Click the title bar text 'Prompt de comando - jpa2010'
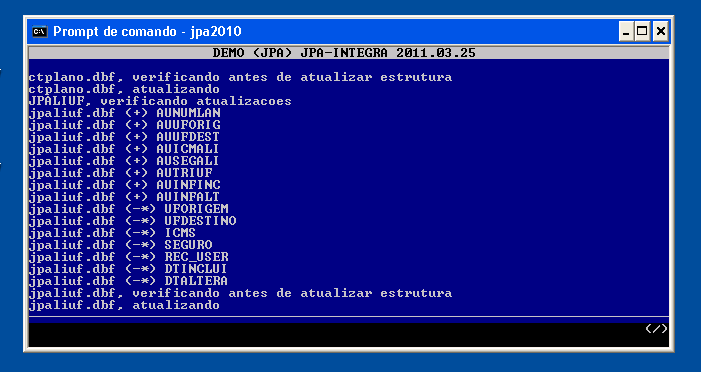This screenshot has width=701, height=372. click(147, 32)
